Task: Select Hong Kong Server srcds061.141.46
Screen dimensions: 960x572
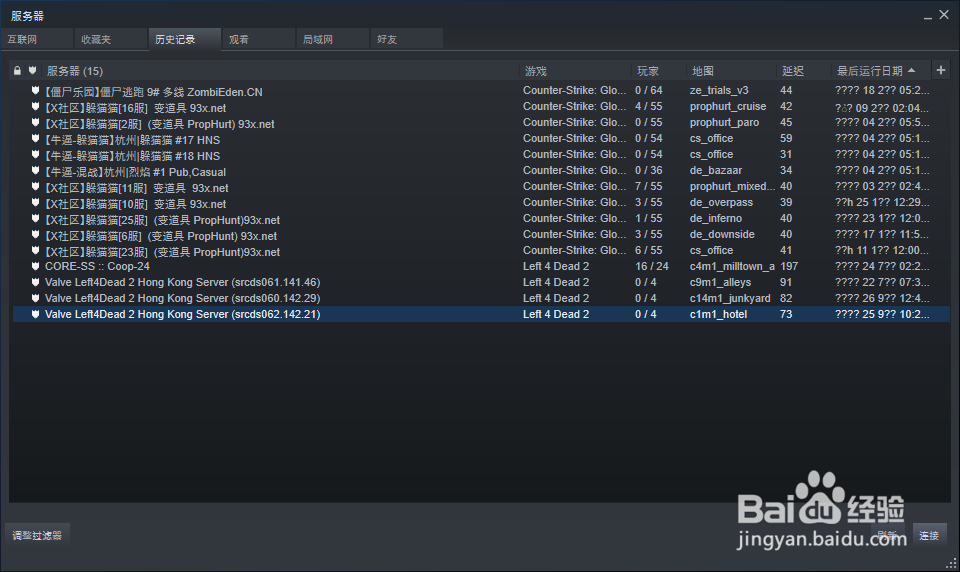Action: click(x=481, y=282)
